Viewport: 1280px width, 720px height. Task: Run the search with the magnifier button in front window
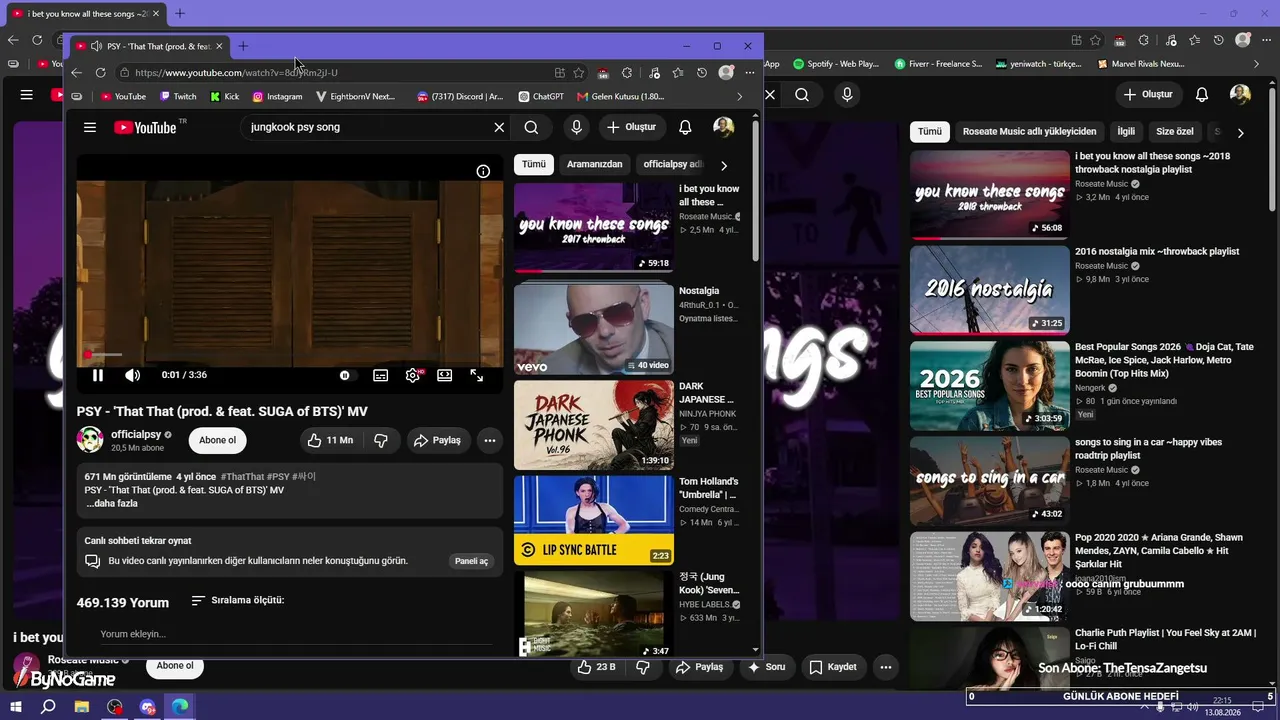(531, 127)
